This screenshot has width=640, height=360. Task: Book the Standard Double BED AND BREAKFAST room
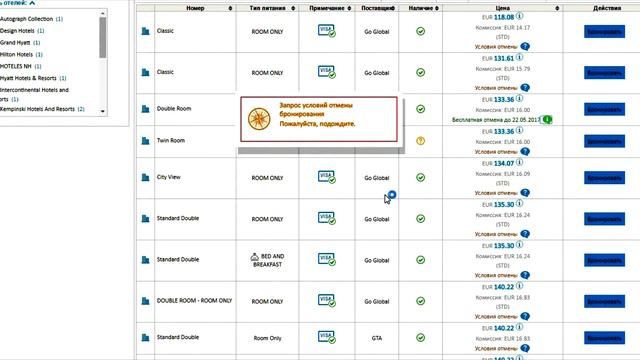[x=604, y=260]
